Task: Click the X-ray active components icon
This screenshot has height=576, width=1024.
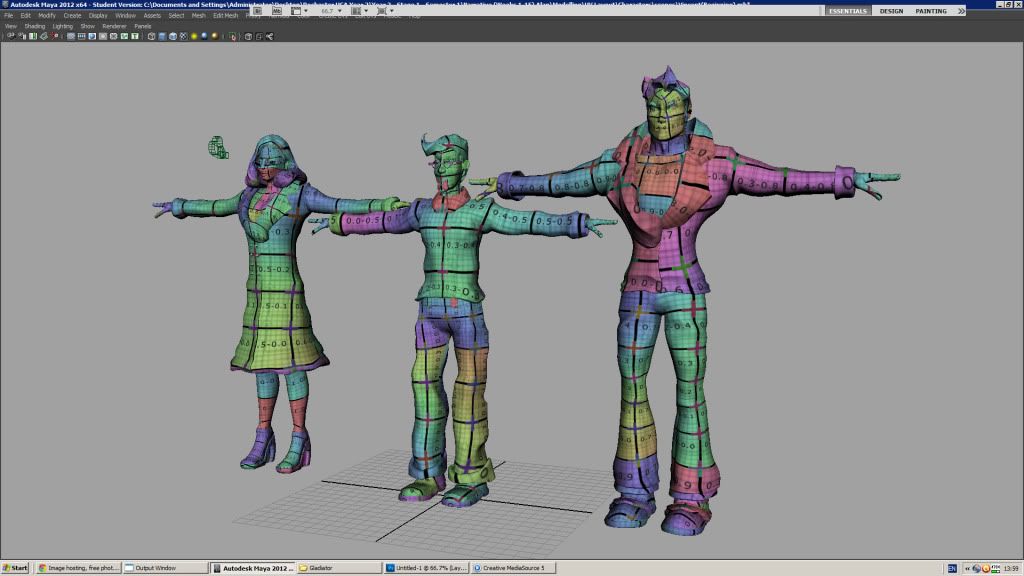Action: coord(259,37)
